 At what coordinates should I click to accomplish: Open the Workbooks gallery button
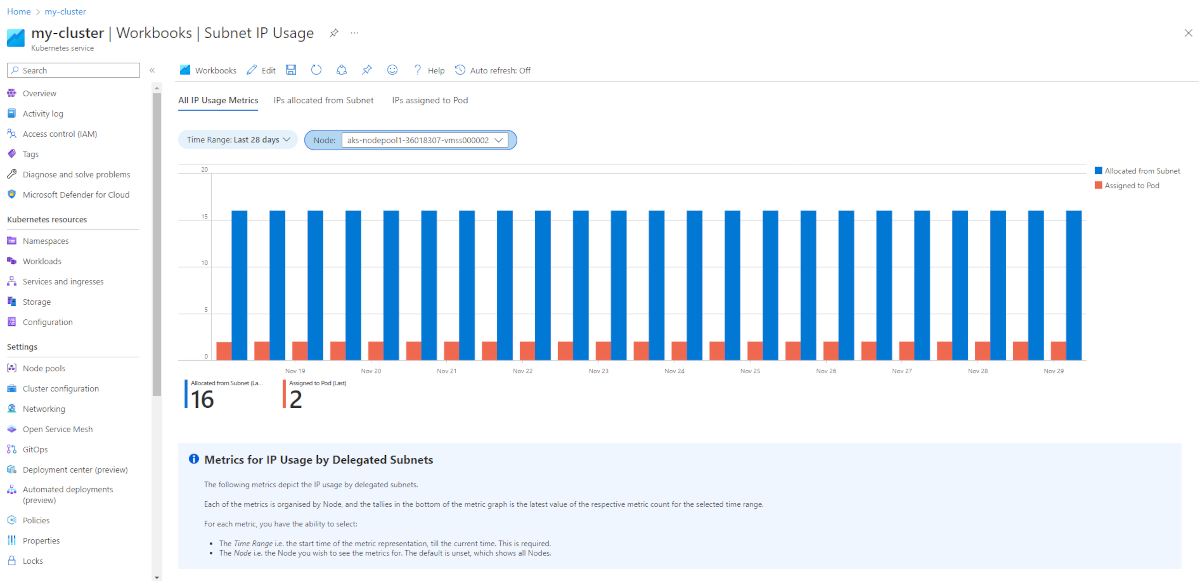tap(208, 70)
